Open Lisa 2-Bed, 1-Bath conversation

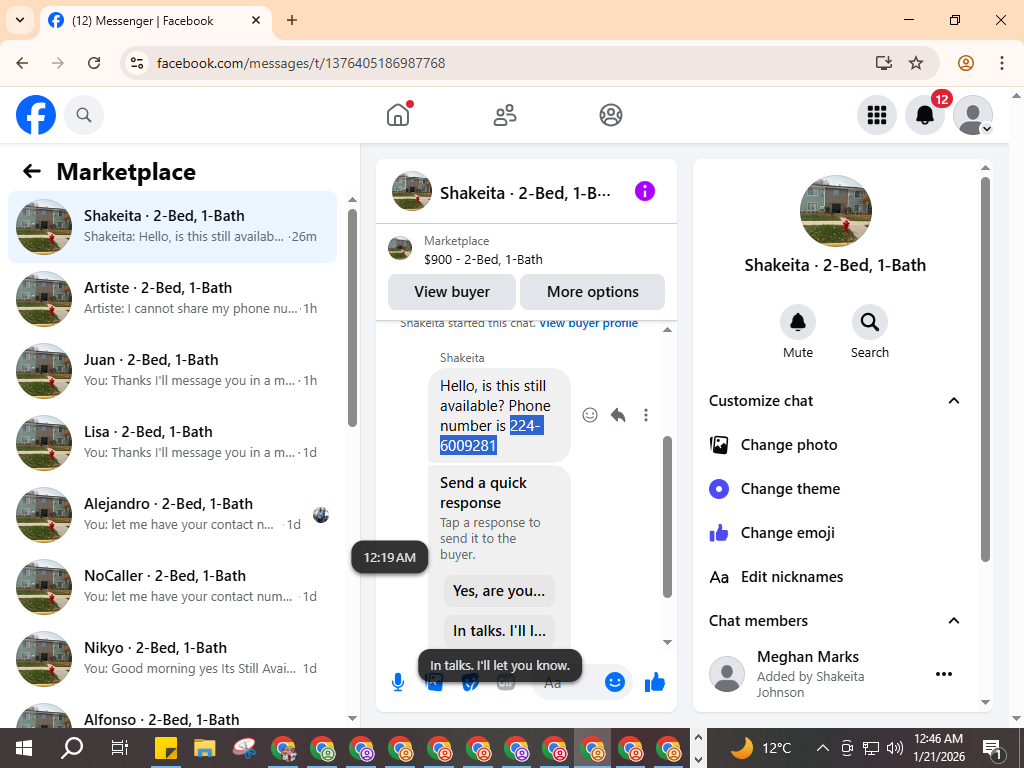[x=172, y=443]
